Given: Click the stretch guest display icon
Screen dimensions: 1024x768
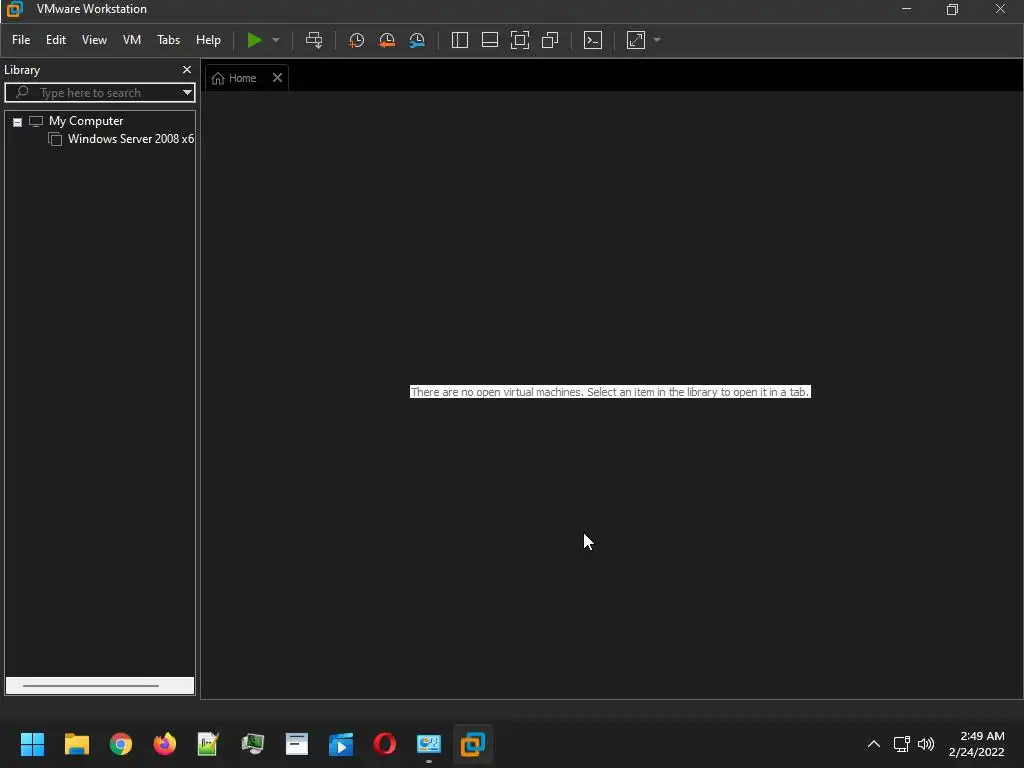Looking at the screenshot, I should tap(636, 40).
